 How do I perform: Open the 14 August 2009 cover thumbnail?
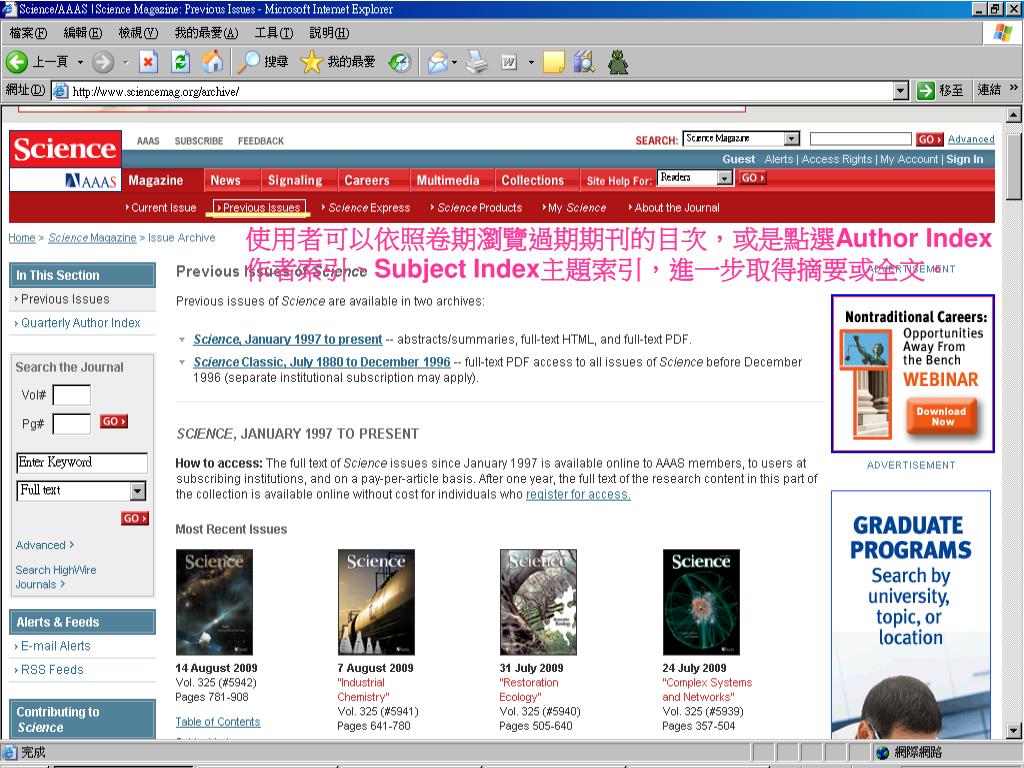214,602
